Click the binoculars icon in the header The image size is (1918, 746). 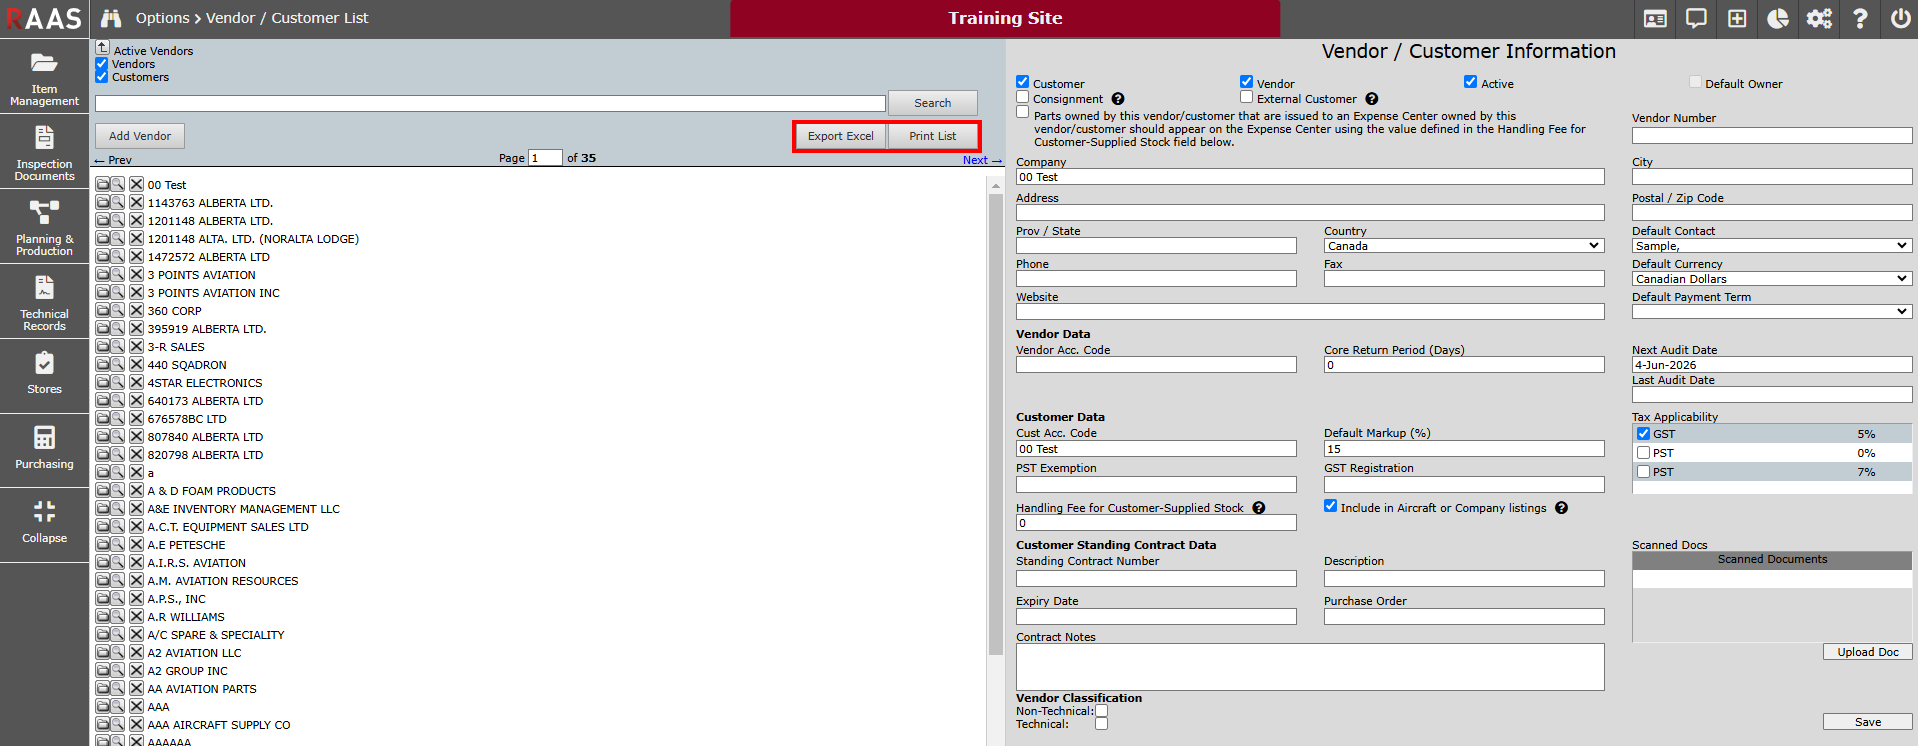pos(111,19)
